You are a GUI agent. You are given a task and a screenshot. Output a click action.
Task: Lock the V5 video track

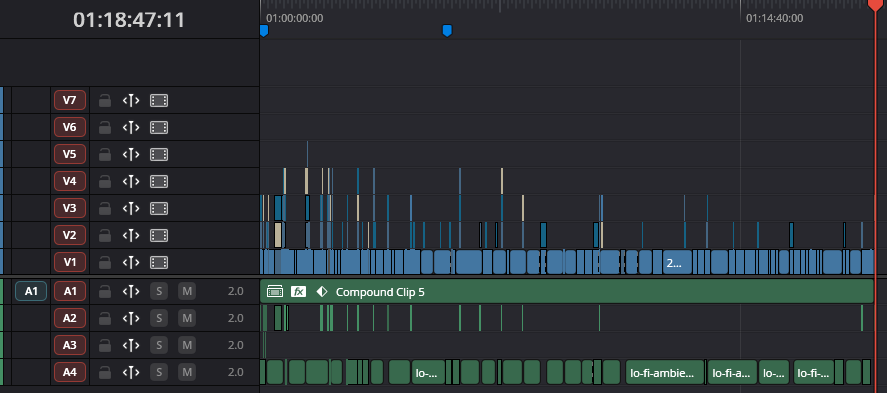(x=105, y=154)
